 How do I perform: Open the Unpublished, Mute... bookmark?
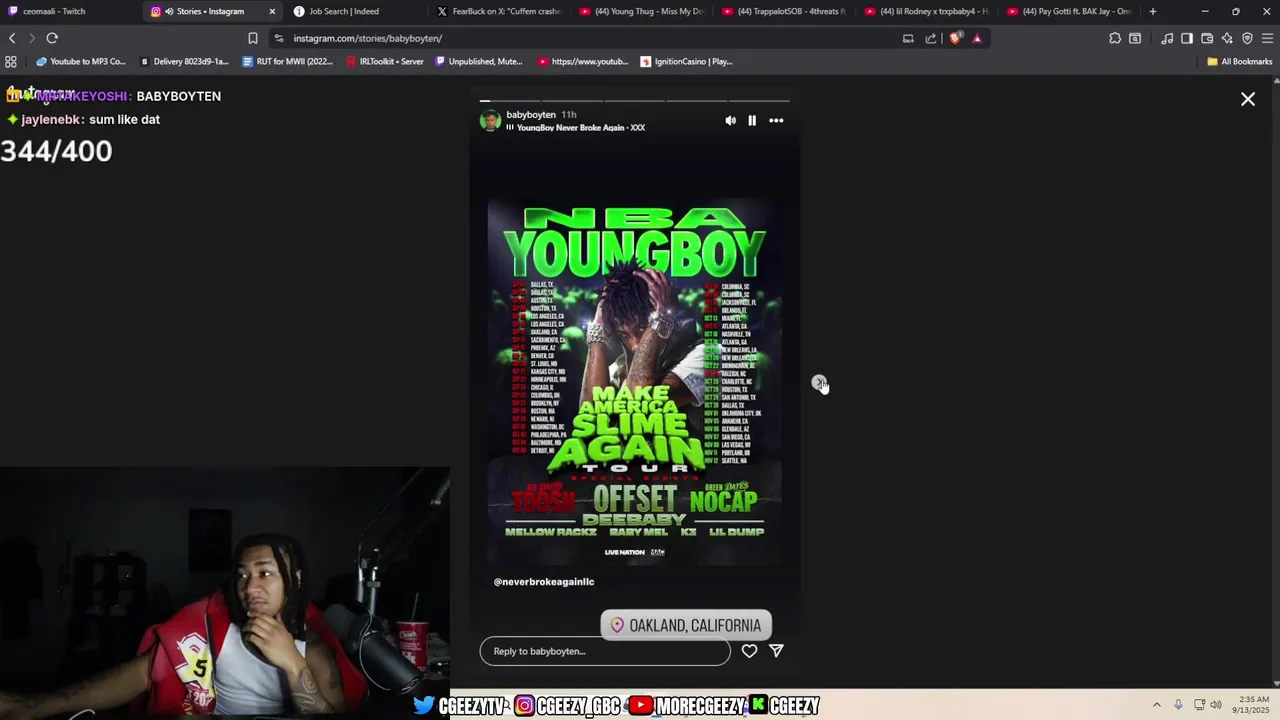479,61
